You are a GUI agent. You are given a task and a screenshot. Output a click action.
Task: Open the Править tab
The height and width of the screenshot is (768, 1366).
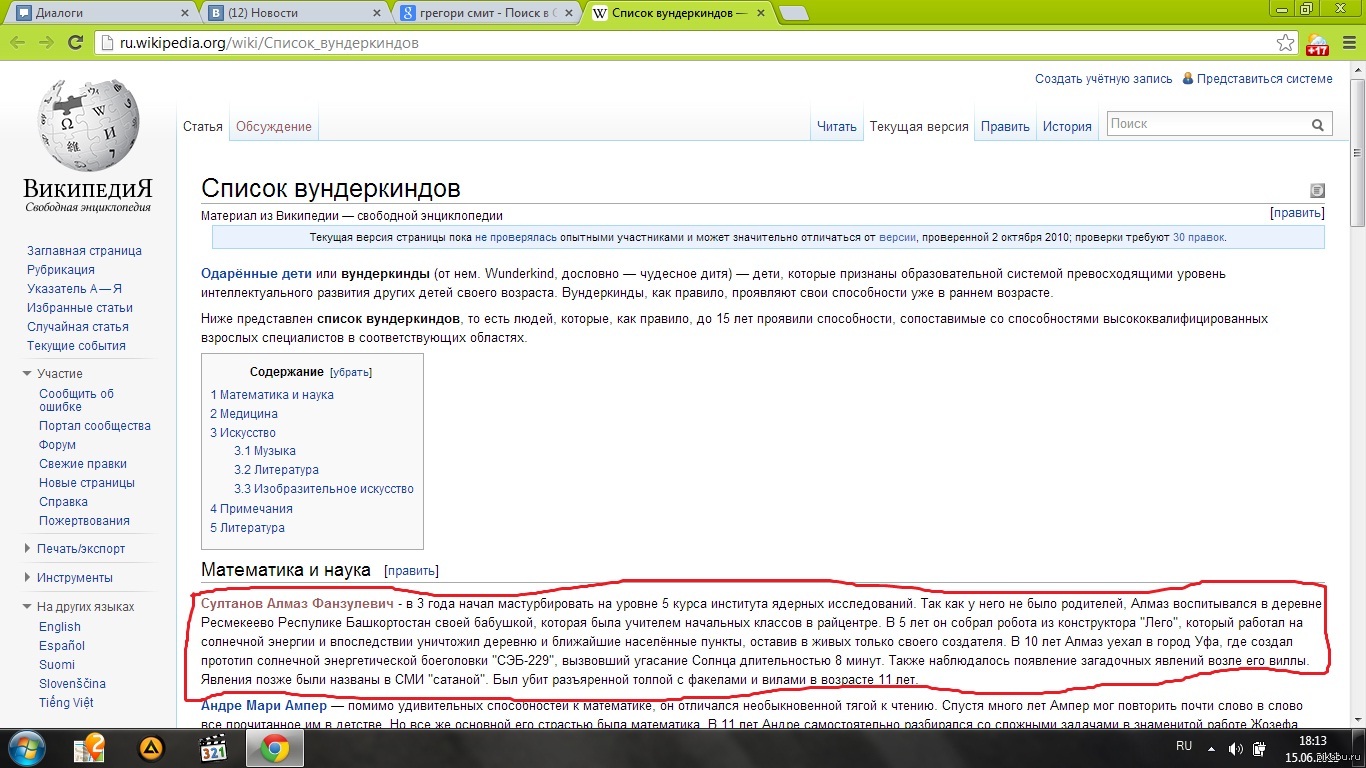coord(1005,127)
